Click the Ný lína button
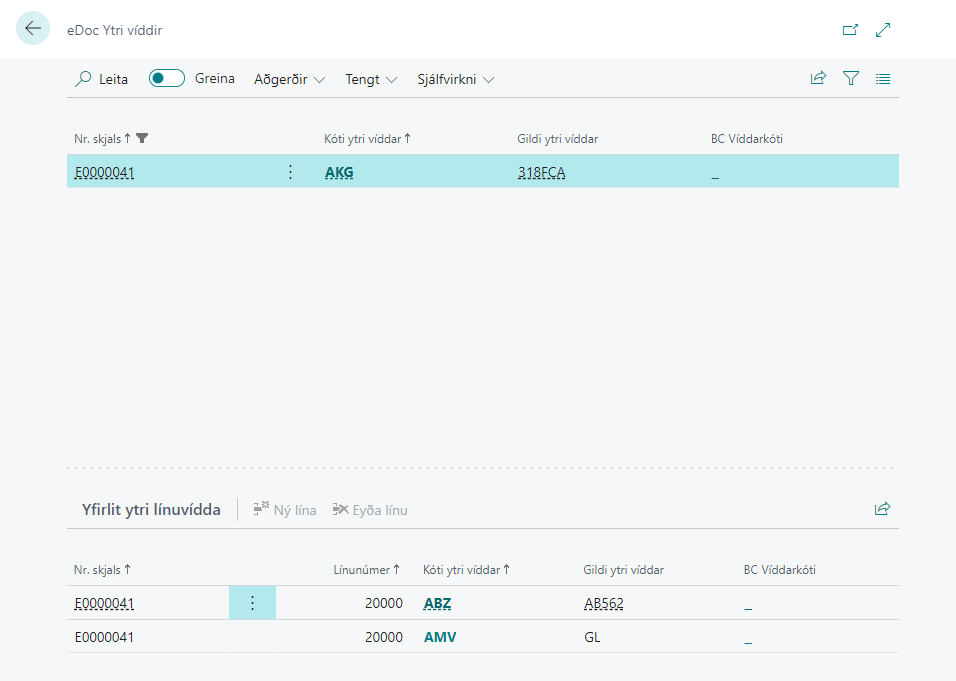 click(x=285, y=510)
